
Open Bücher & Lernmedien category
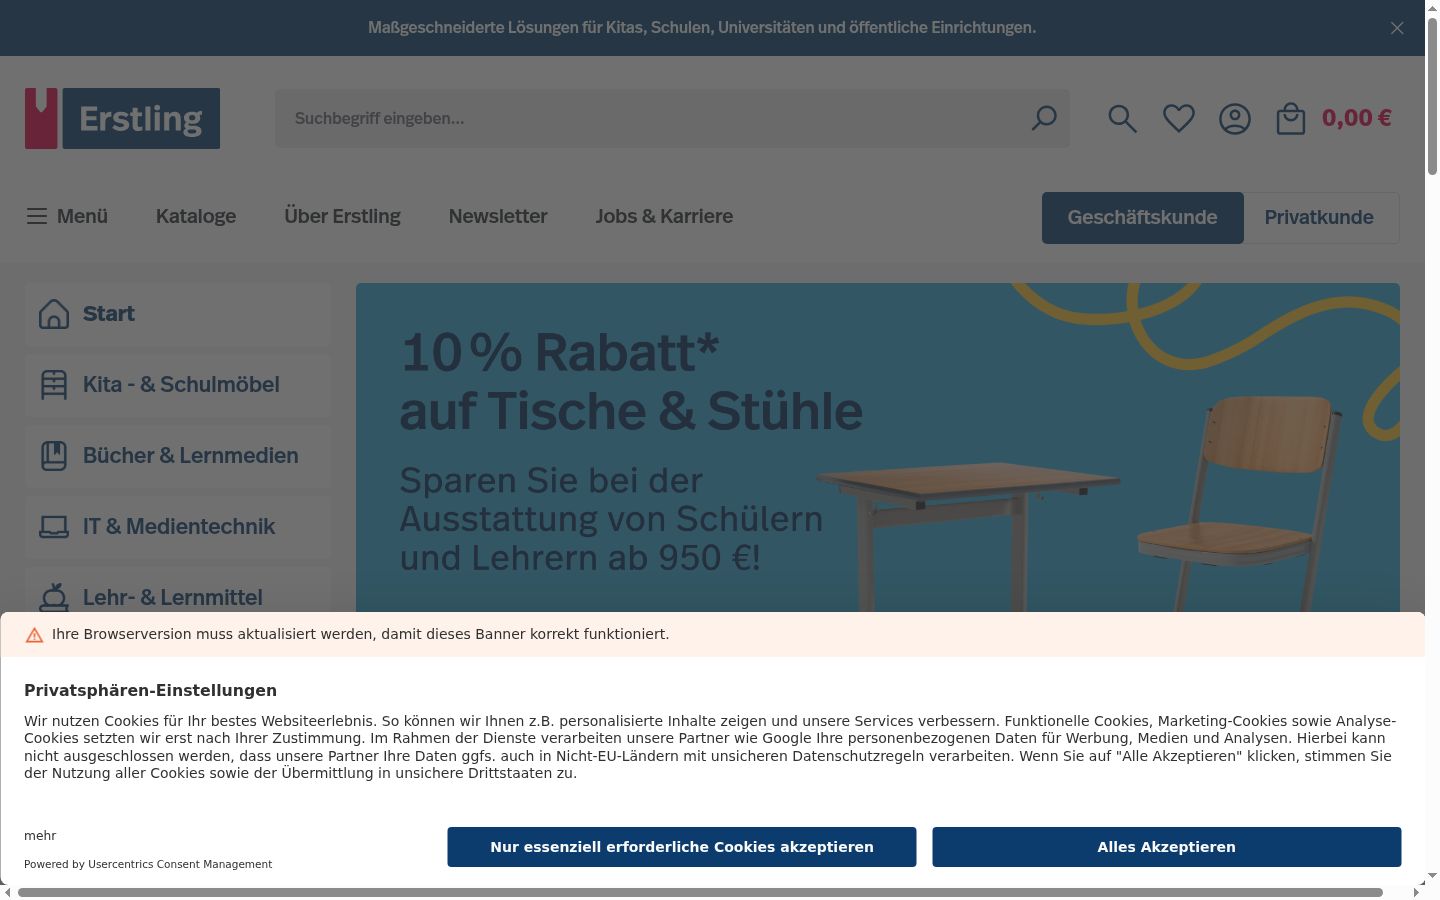(178, 456)
